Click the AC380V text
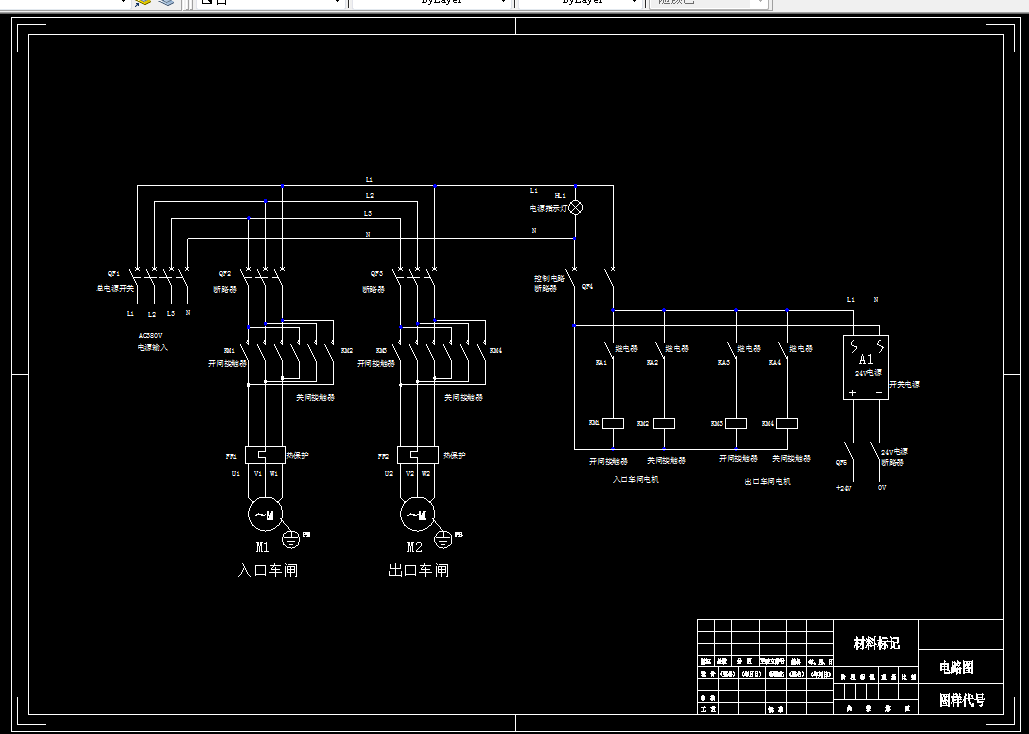The image size is (1029, 734). [x=150, y=335]
